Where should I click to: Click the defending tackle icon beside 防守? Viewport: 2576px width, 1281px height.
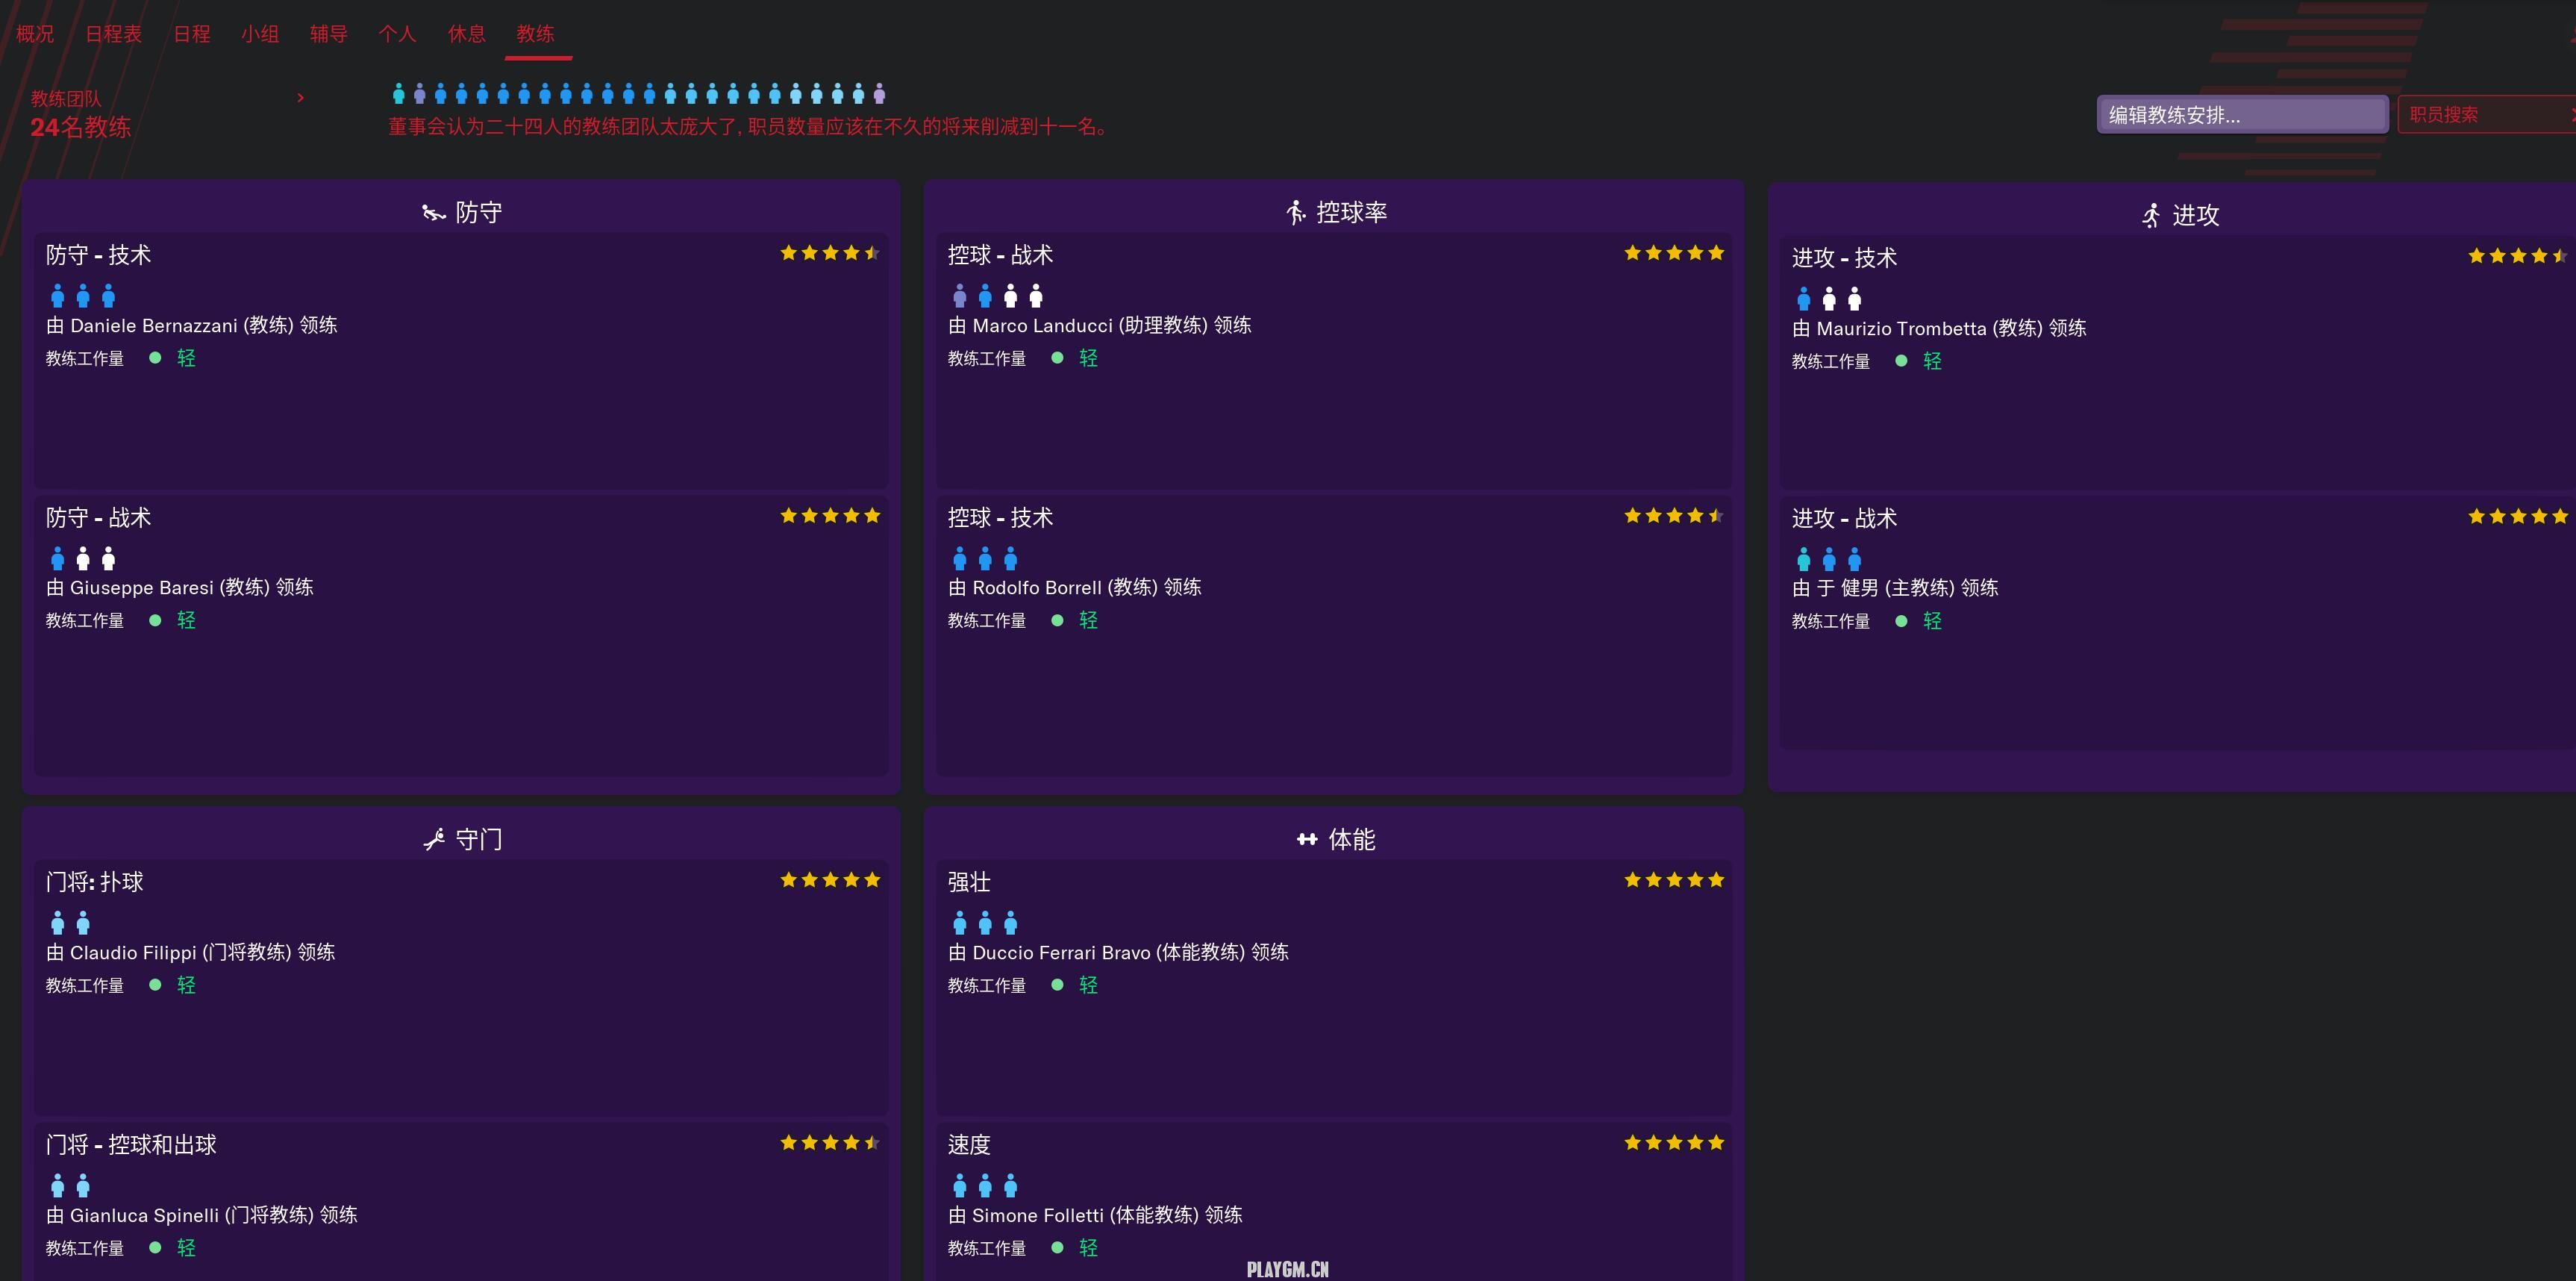coord(433,213)
